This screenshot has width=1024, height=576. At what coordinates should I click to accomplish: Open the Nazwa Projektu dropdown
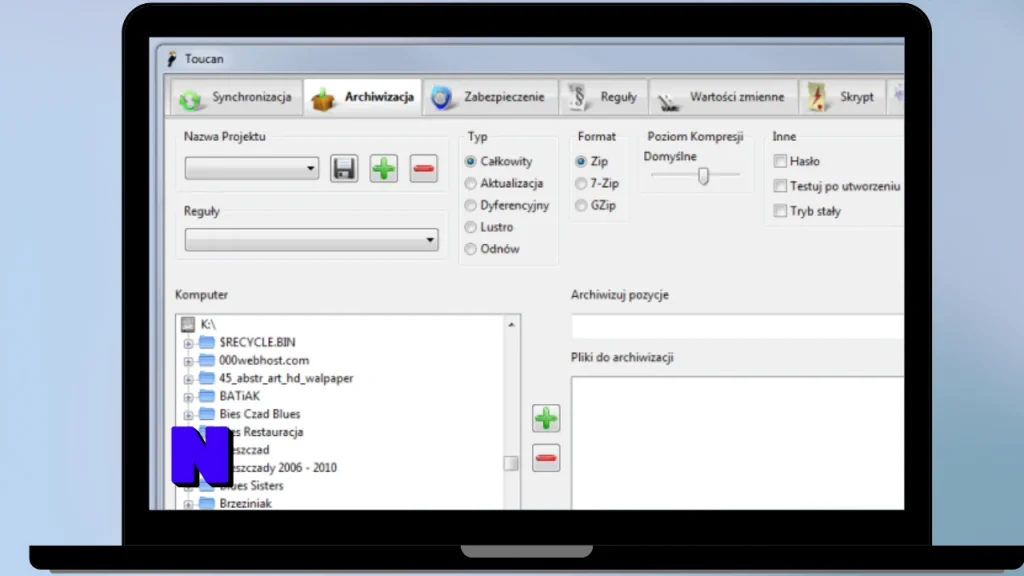pyautogui.click(x=251, y=168)
